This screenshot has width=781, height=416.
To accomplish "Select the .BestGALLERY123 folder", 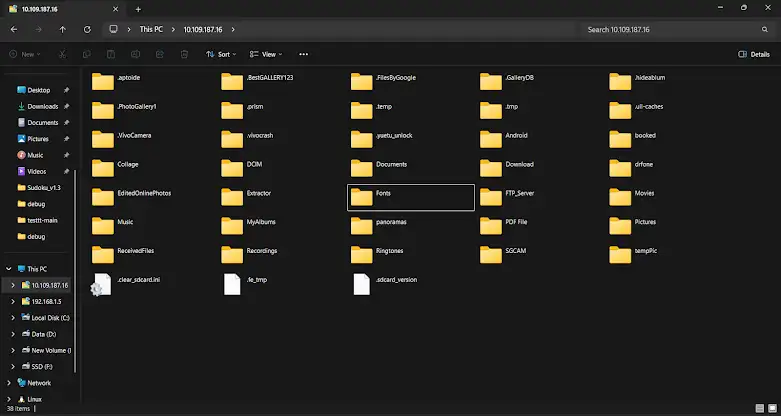I will (x=258, y=81).
